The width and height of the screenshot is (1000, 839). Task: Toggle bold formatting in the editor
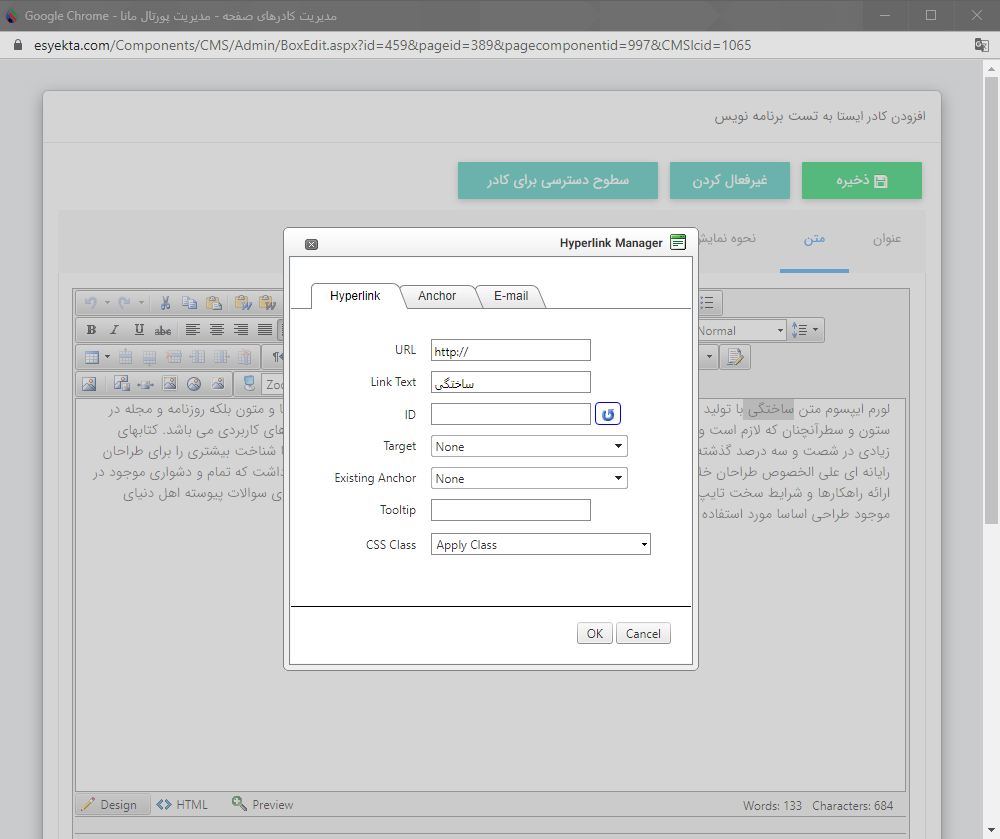[92, 330]
